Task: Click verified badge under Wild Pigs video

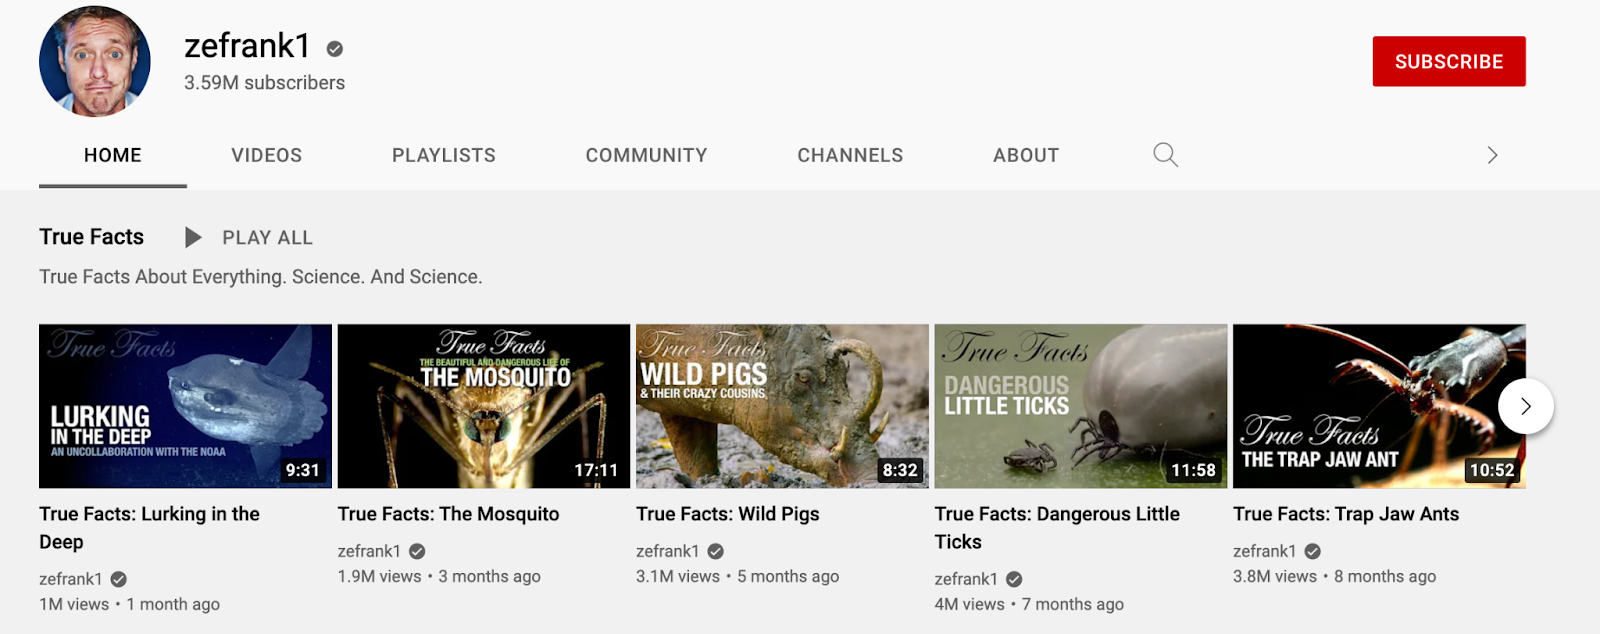Action: [716, 551]
